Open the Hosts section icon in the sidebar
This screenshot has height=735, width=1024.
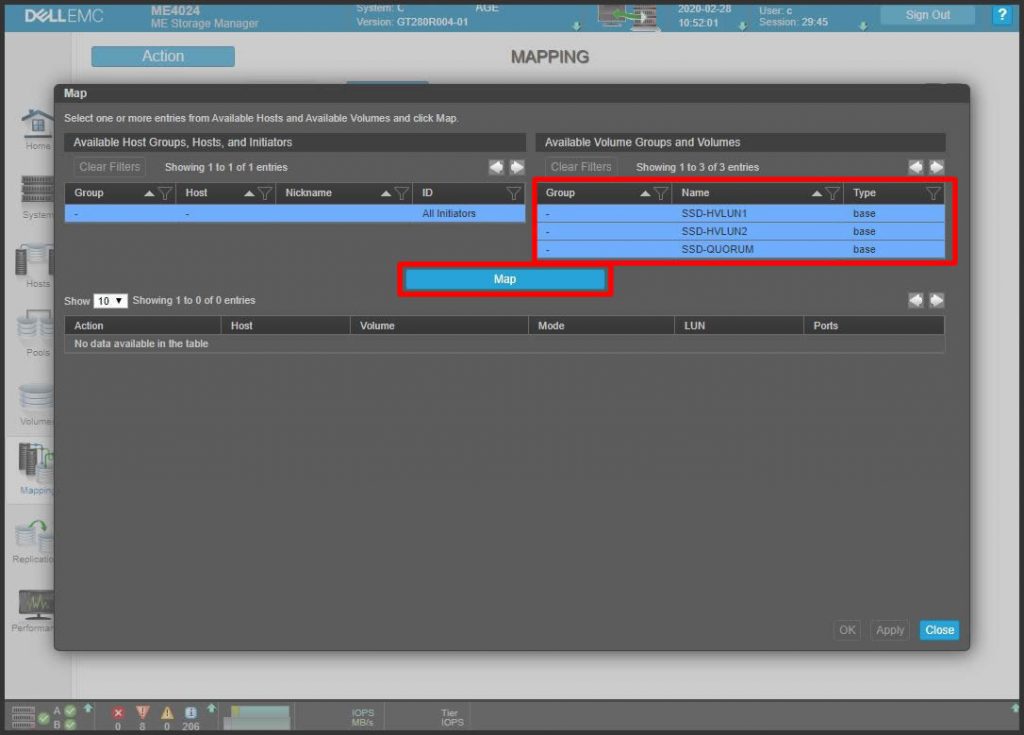[x=34, y=259]
